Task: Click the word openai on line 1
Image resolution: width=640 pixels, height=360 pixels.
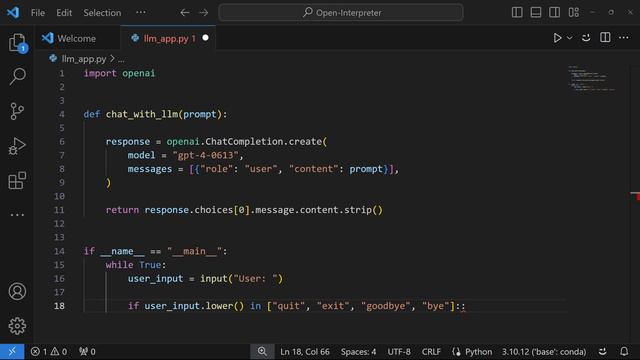Action: pos(139,73)
